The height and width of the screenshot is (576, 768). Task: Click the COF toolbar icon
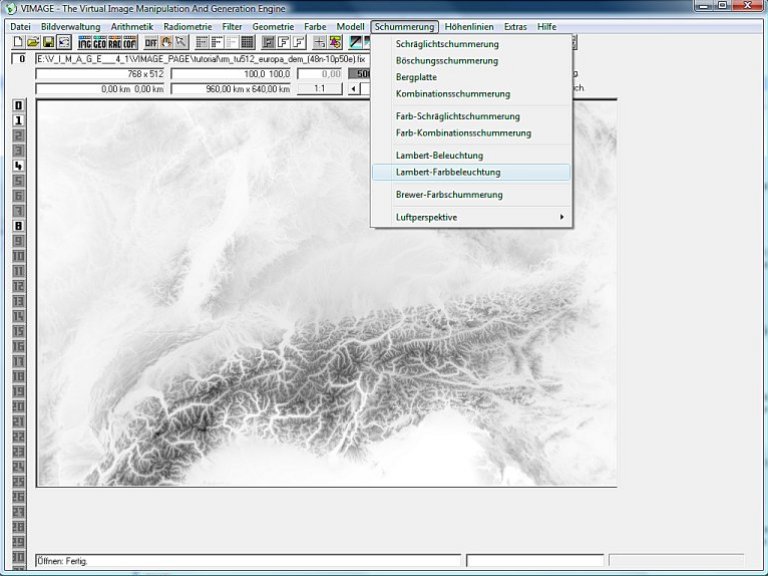point(128,42)
